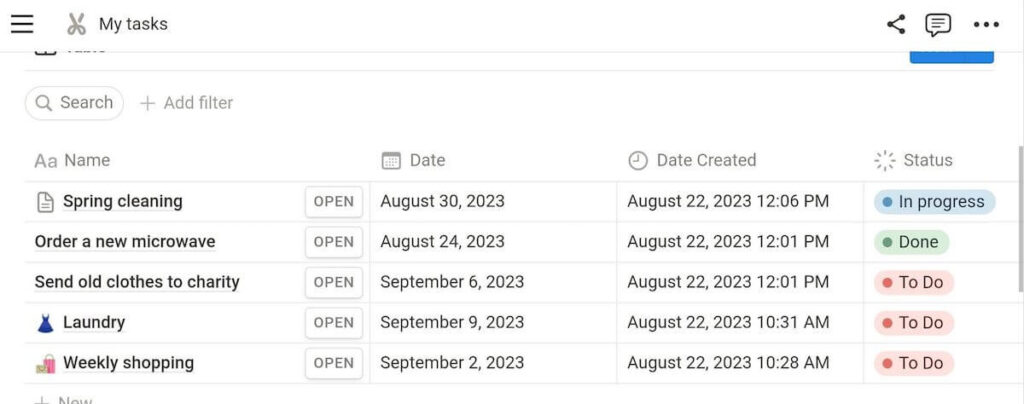Click the Weekly shopping bags icon
The width and height of the screenshot is (1024, 404).
click(45, 363)
